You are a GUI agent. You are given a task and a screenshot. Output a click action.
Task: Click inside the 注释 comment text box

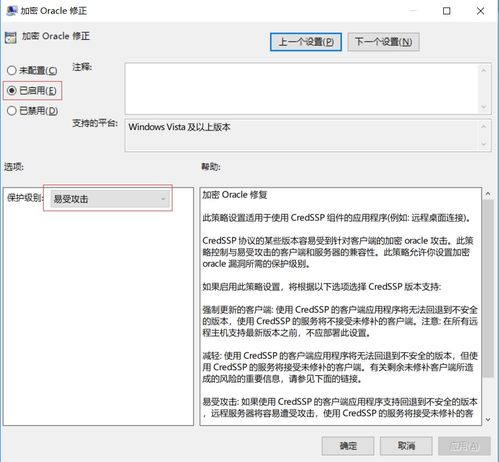tap(302, 88)
